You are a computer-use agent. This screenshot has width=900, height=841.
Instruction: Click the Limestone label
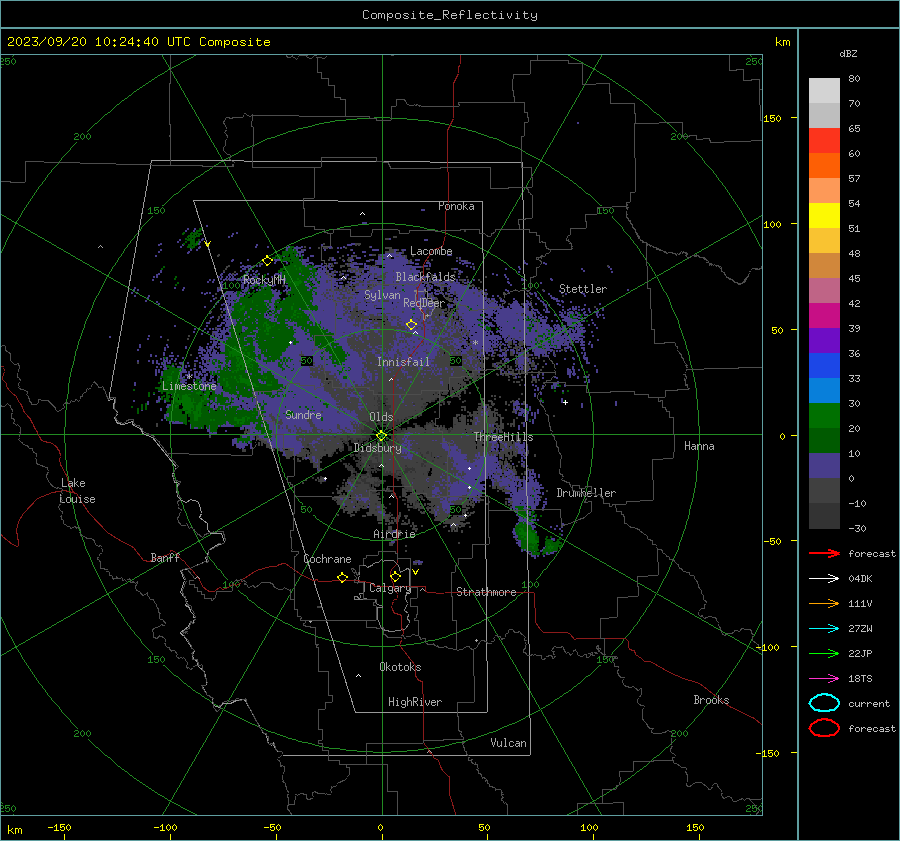point(189,386)
